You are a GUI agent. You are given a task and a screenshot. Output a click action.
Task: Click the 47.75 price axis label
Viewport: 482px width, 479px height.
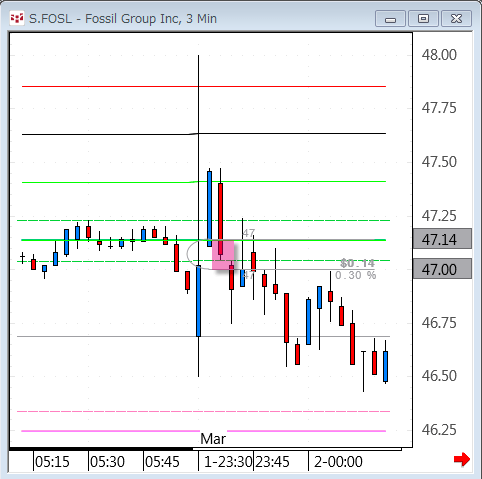(439, 108)
